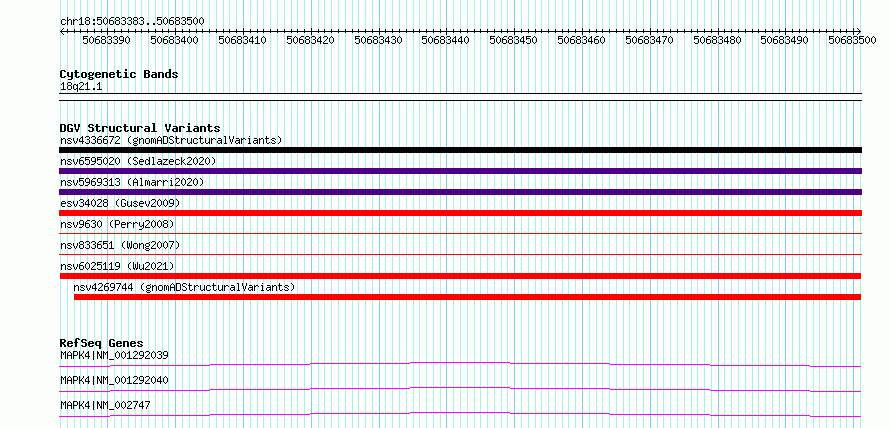Image resolution: width=890 pixels, height=428 pixels.
Task: Click the magenta NM_001292039 transcript line
Action: (x=460, y=364)
